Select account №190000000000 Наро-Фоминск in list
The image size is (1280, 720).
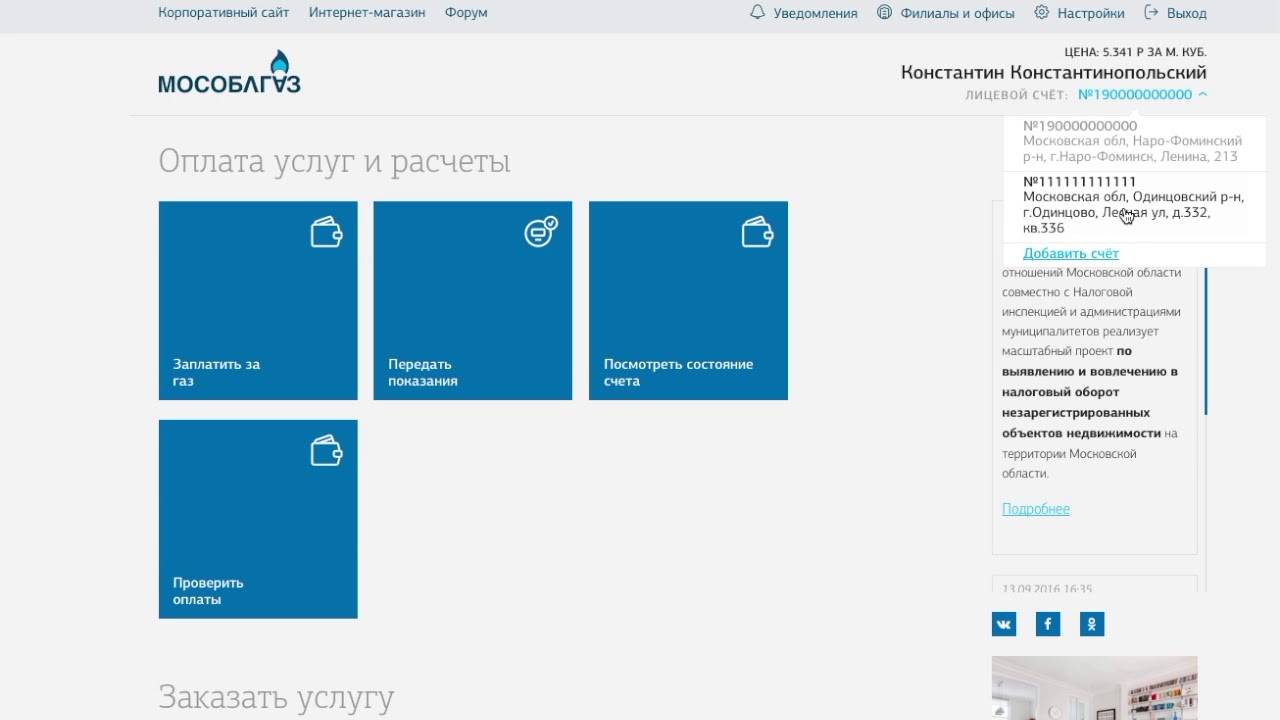click(1134, 142)
